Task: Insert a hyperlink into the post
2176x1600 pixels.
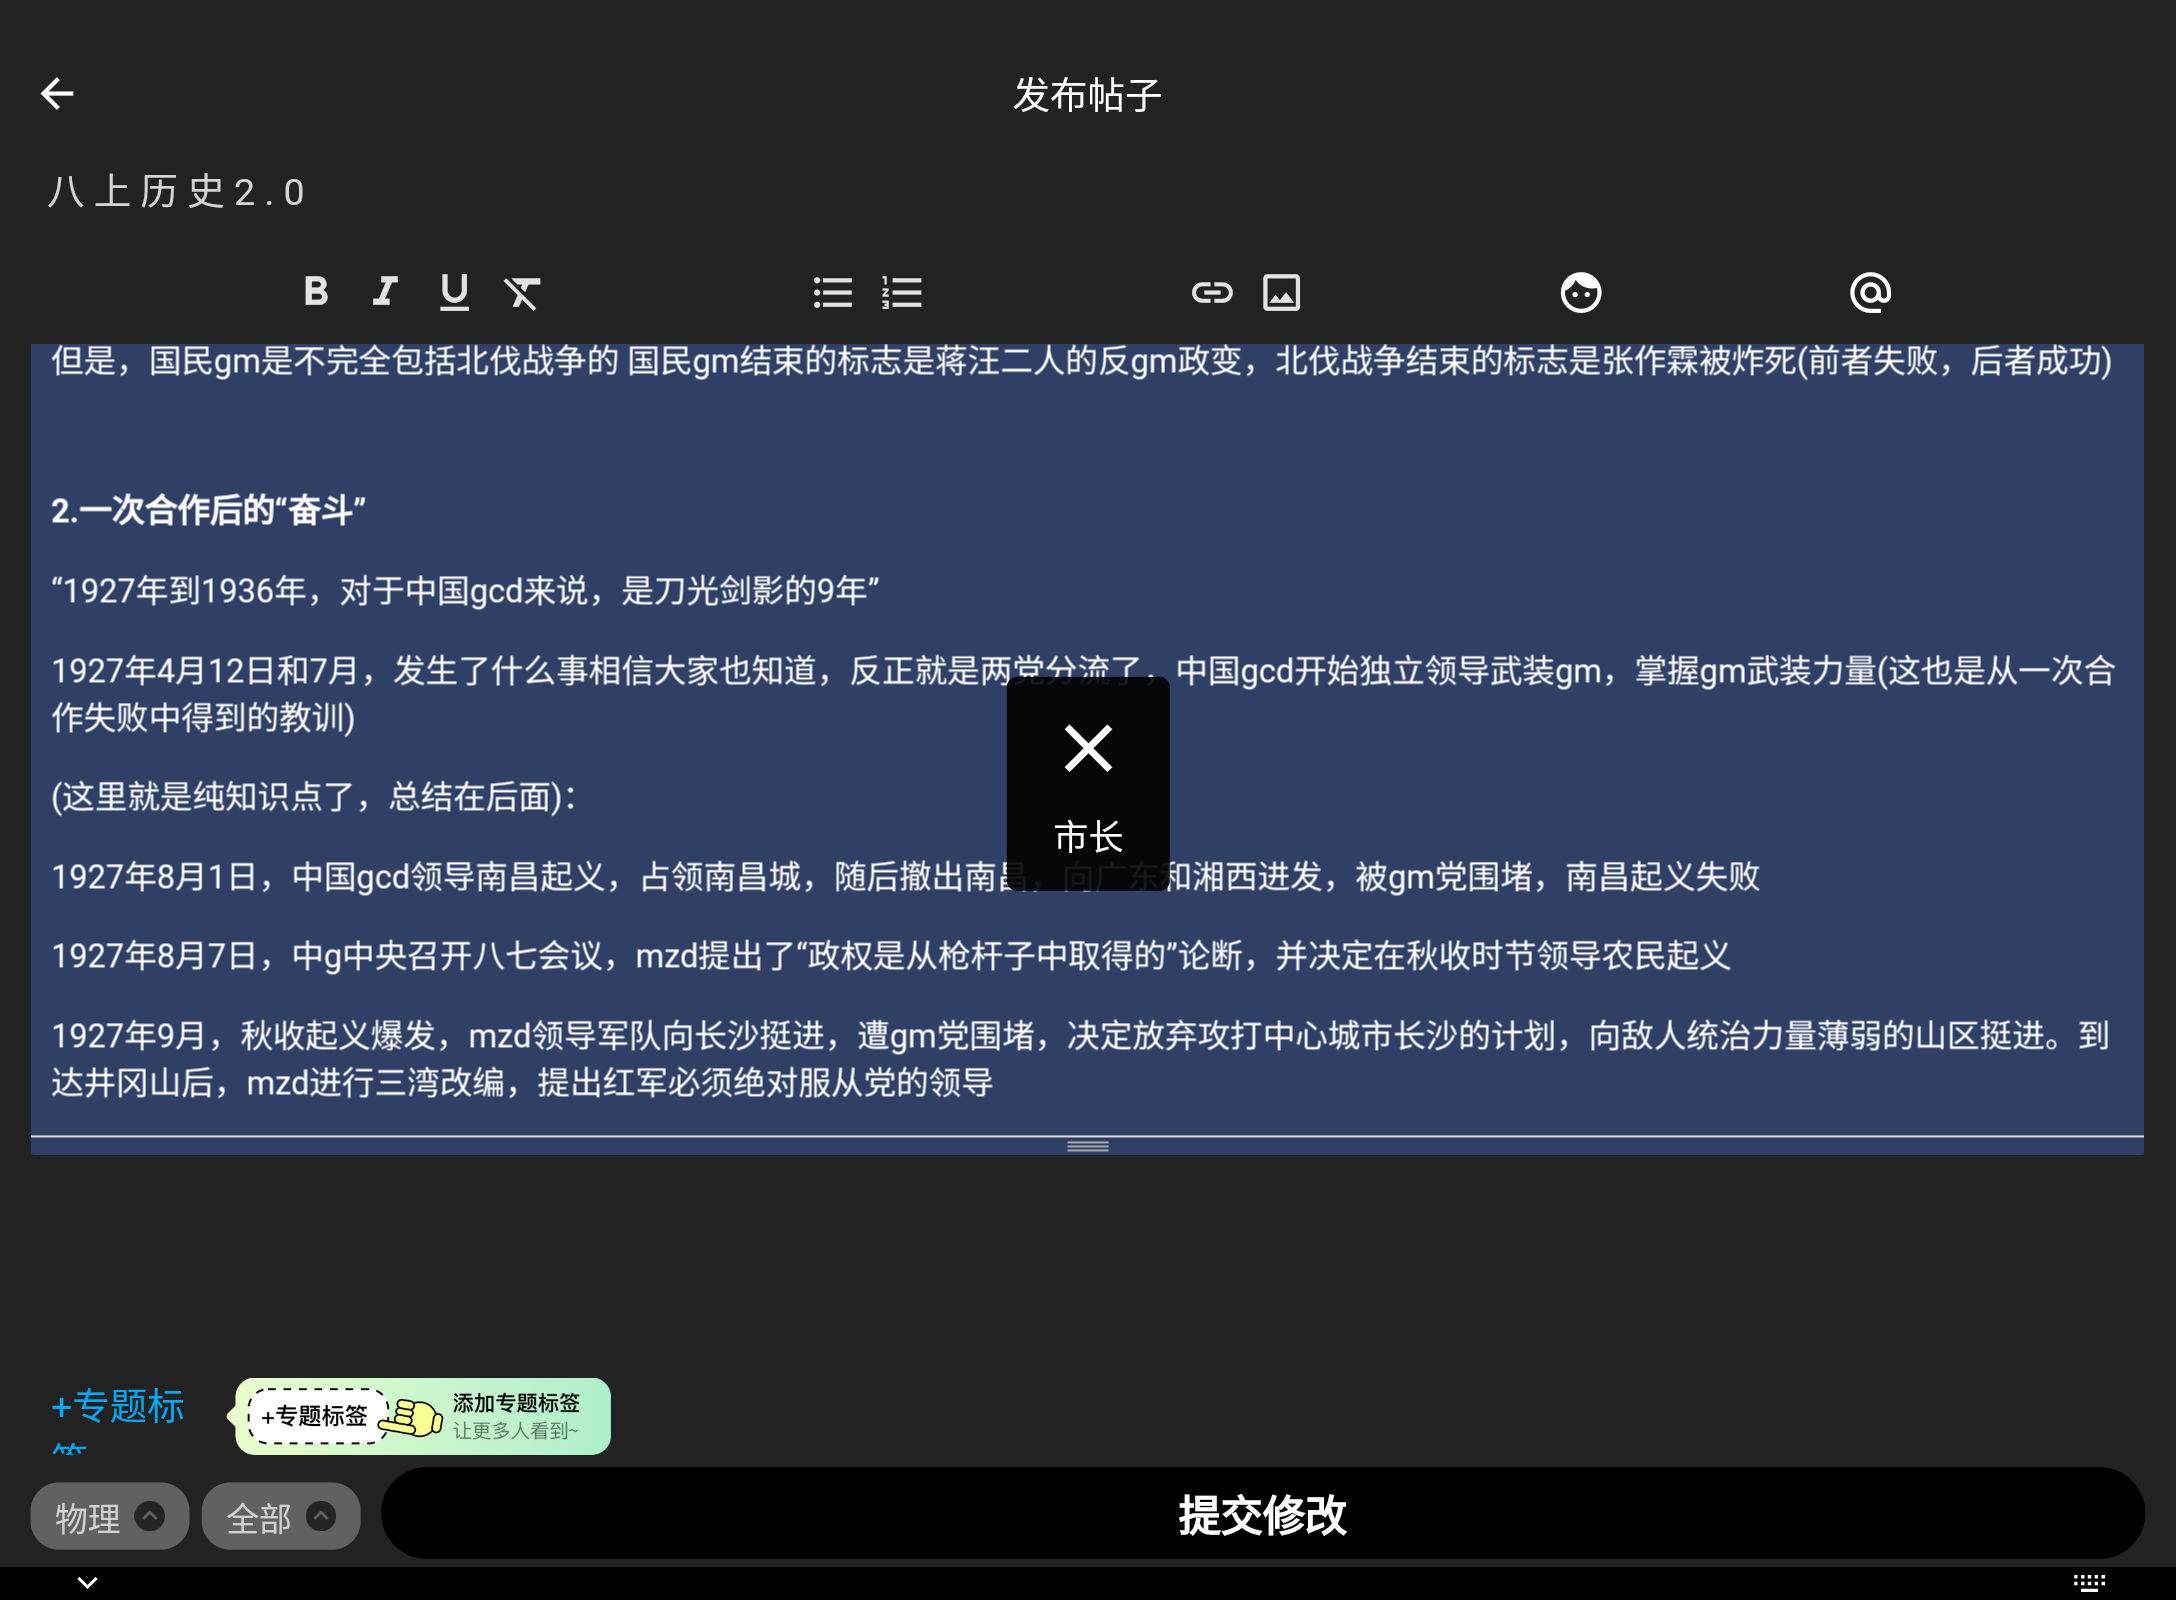Action: (1213, 292)
